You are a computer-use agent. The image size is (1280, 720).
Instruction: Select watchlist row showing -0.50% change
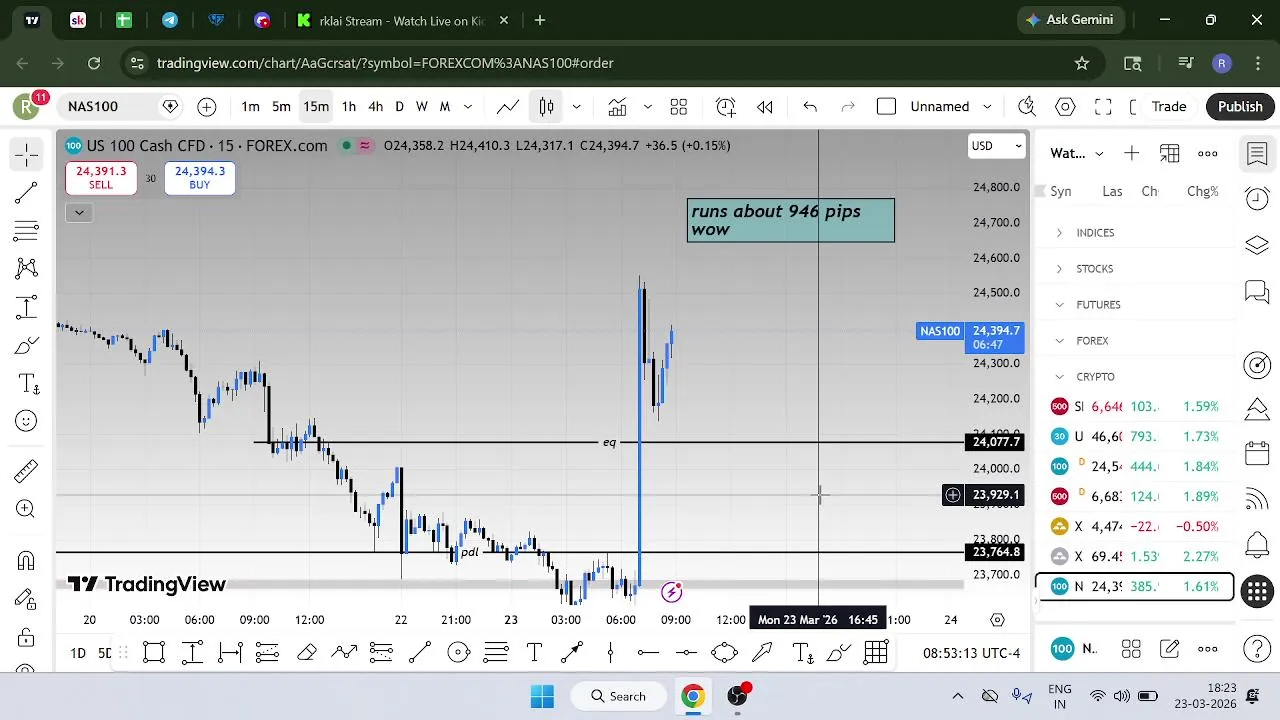(x=1136, y=527)
